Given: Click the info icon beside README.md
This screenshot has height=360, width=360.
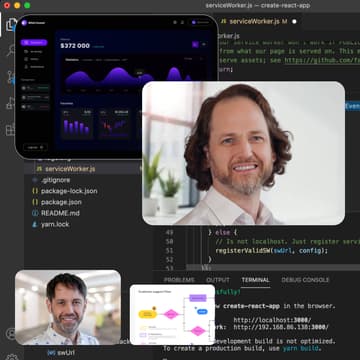Looking at the screenshot, I should pyautogui.click(x=35, y=213).
